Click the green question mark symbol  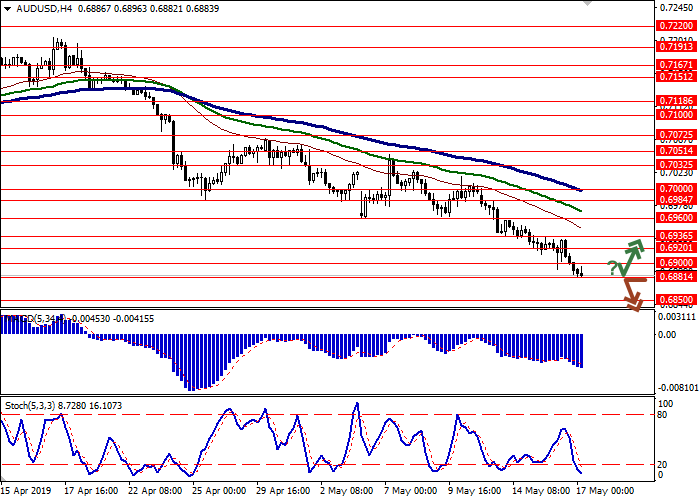612,265
